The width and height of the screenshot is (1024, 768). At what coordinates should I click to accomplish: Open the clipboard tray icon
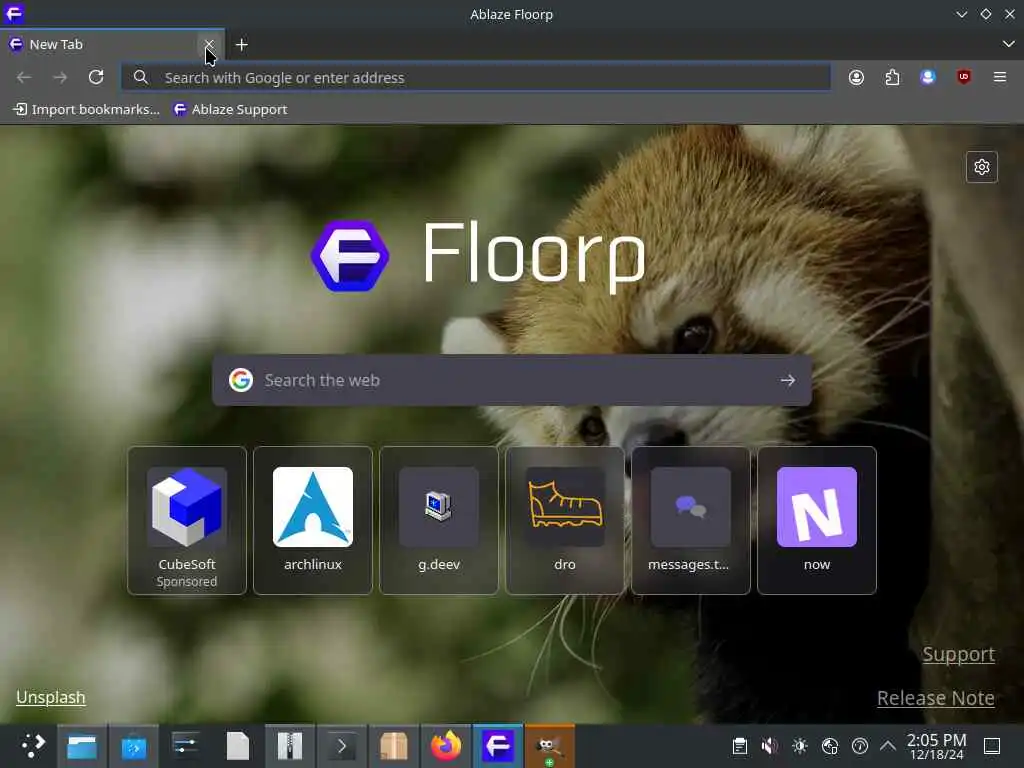(x=739, y=746)
